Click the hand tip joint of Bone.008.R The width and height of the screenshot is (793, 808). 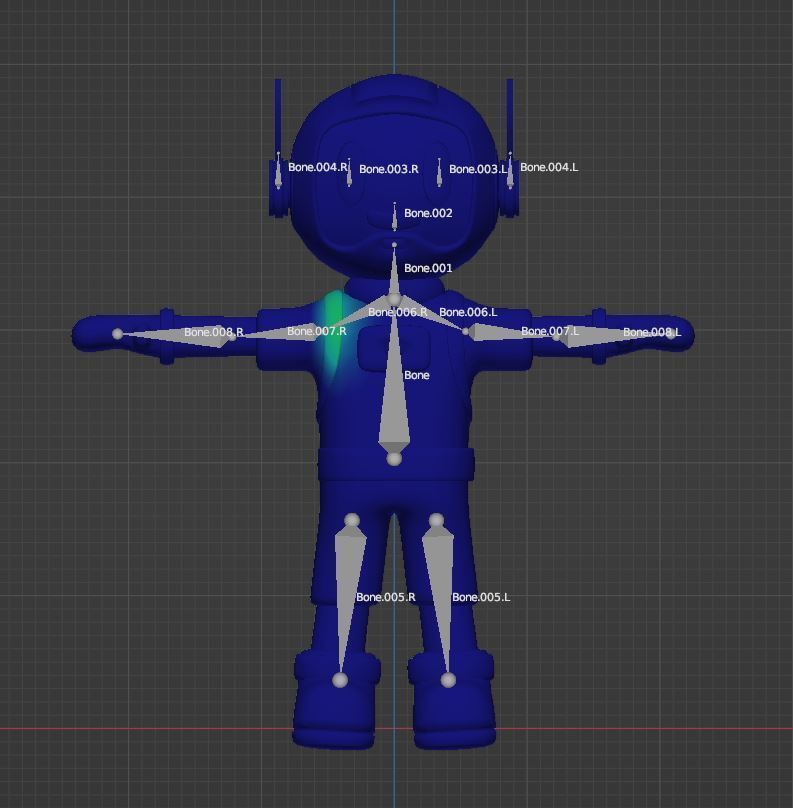pyautogui.click(x=117, y=334)
